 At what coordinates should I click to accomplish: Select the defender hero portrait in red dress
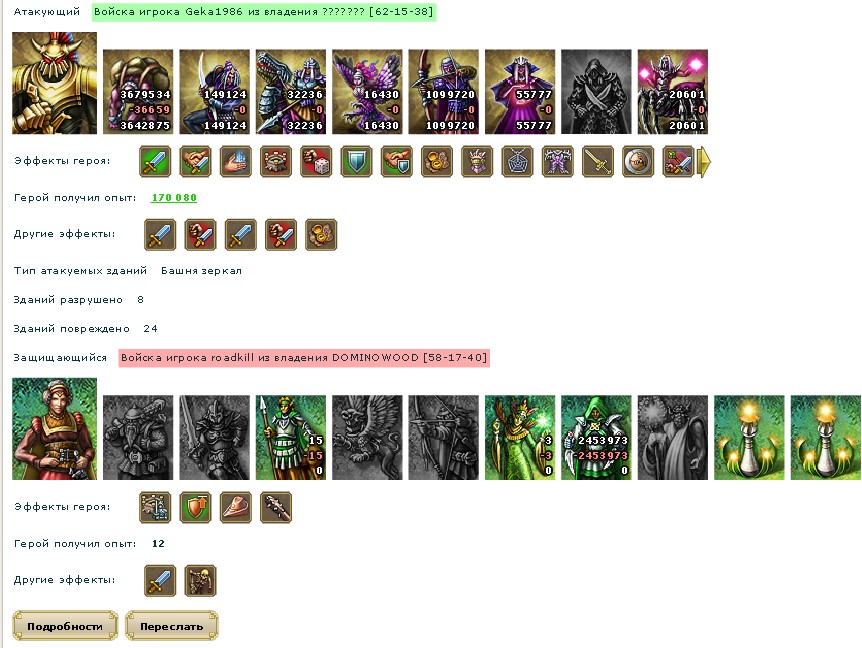coord(54,429)
